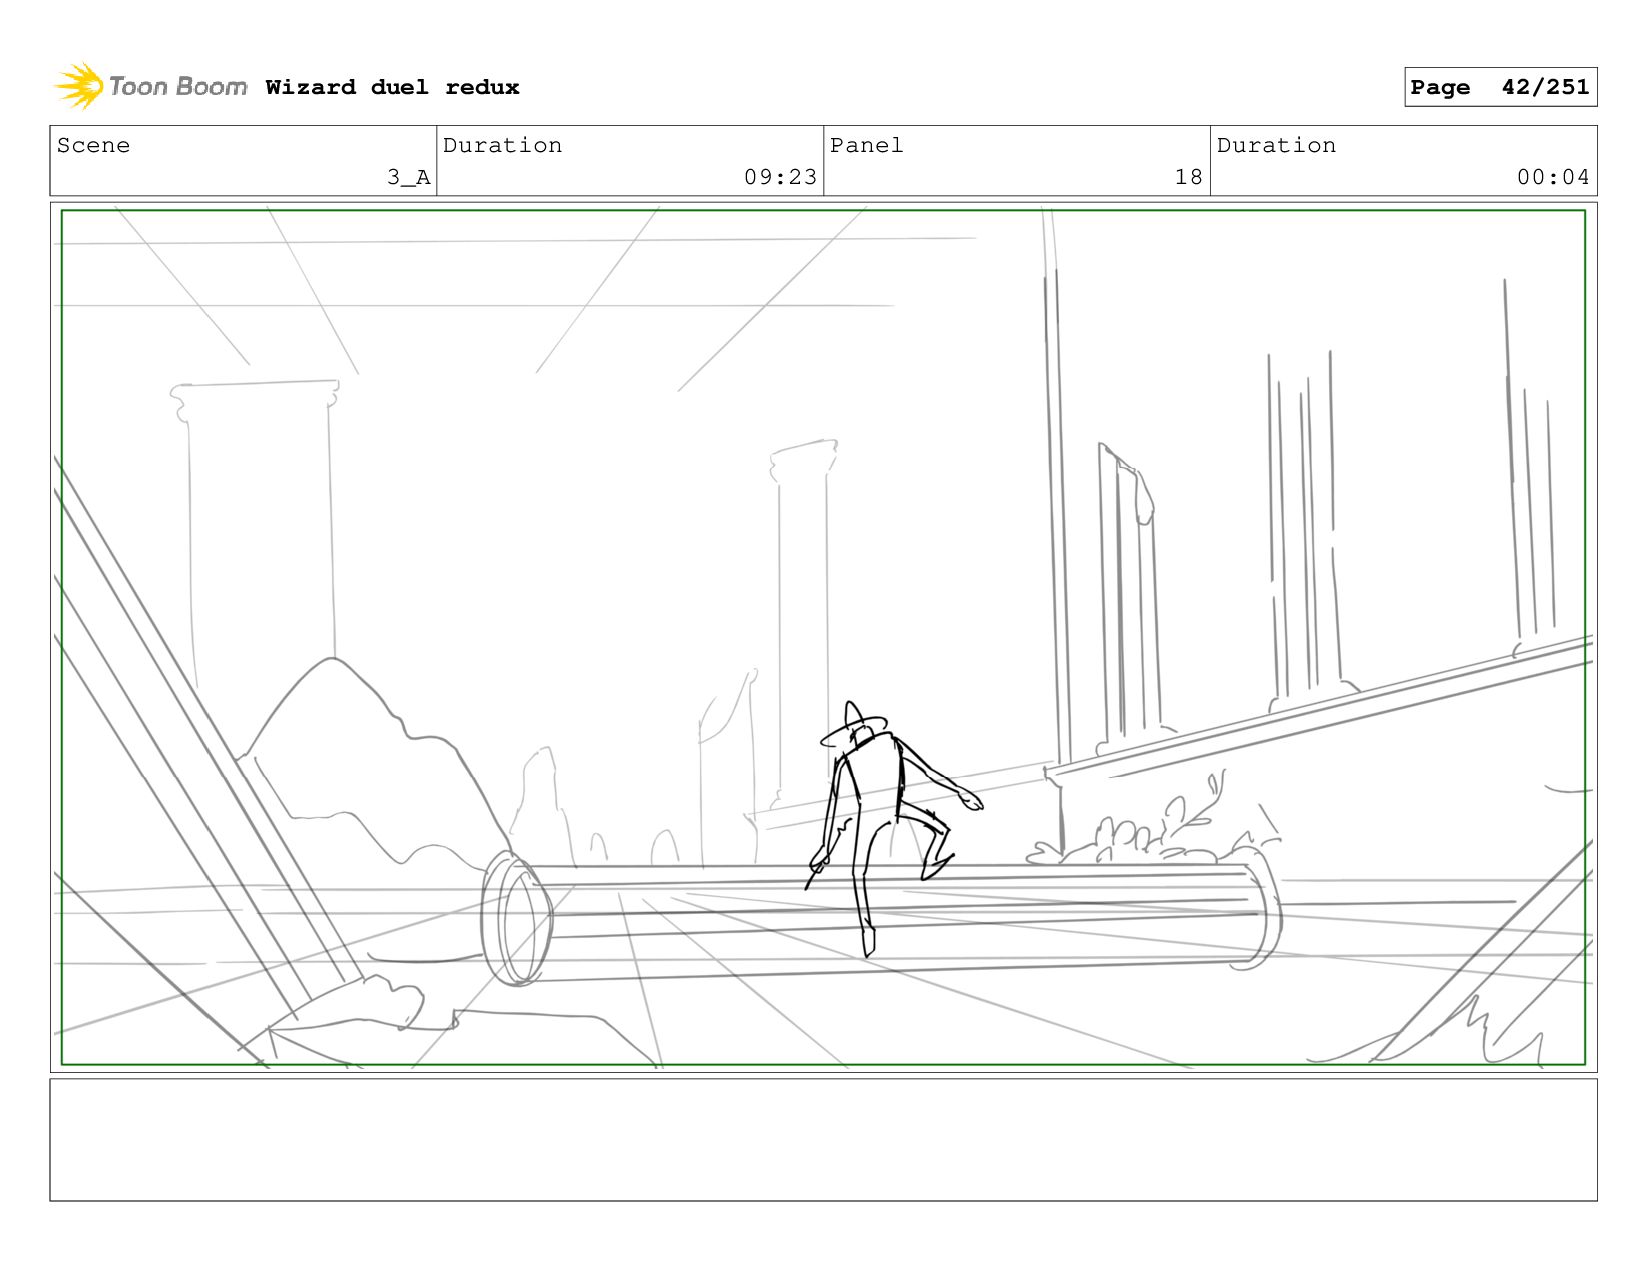1648x1276 pixels.
Task: Select scene duration value '09:23'
Action: click(780, 177)
